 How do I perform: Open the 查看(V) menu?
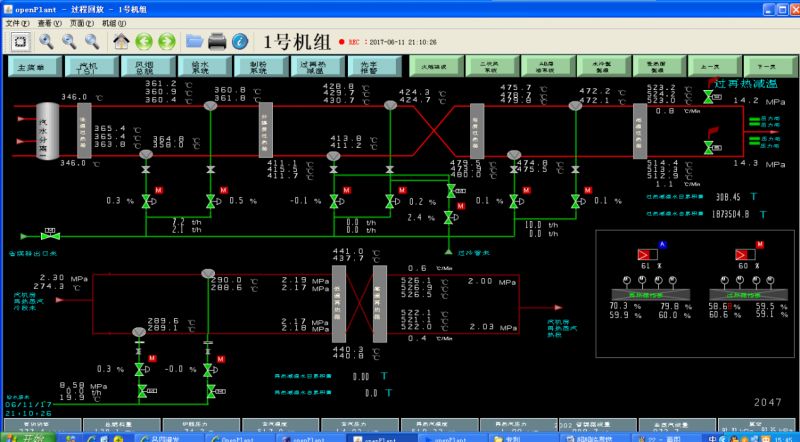(x=49, y=22)
